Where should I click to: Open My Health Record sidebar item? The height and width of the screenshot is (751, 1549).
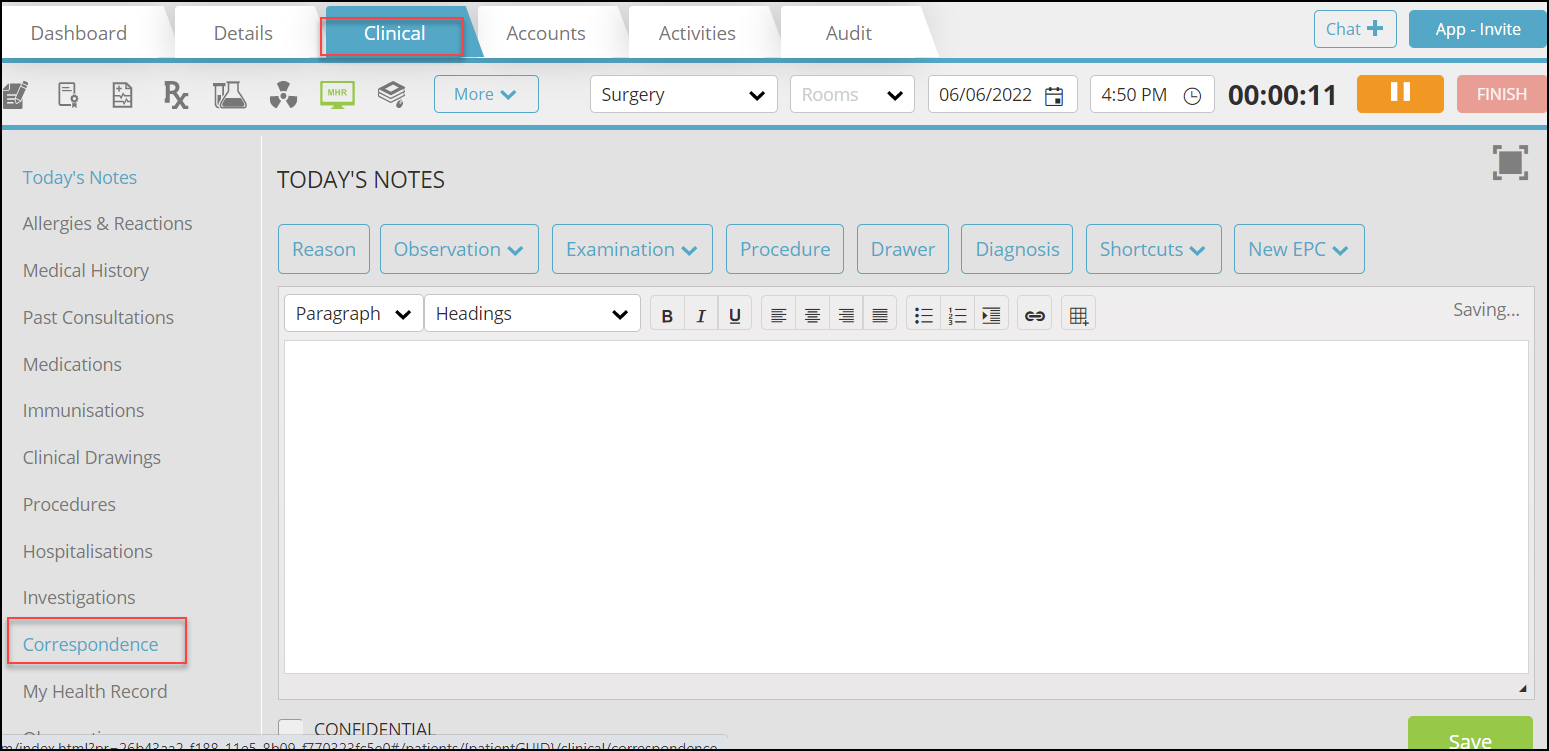tap(95, 691)
